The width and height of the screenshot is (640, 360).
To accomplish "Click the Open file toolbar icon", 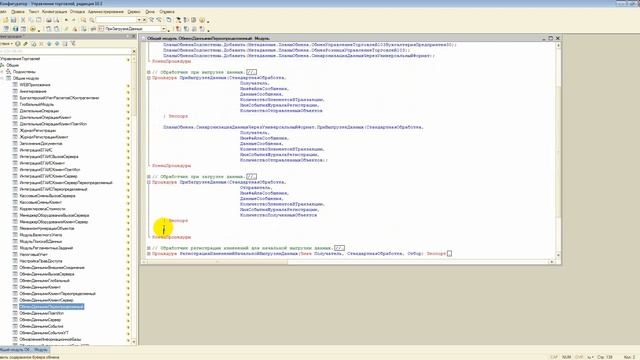I will 5,20.
